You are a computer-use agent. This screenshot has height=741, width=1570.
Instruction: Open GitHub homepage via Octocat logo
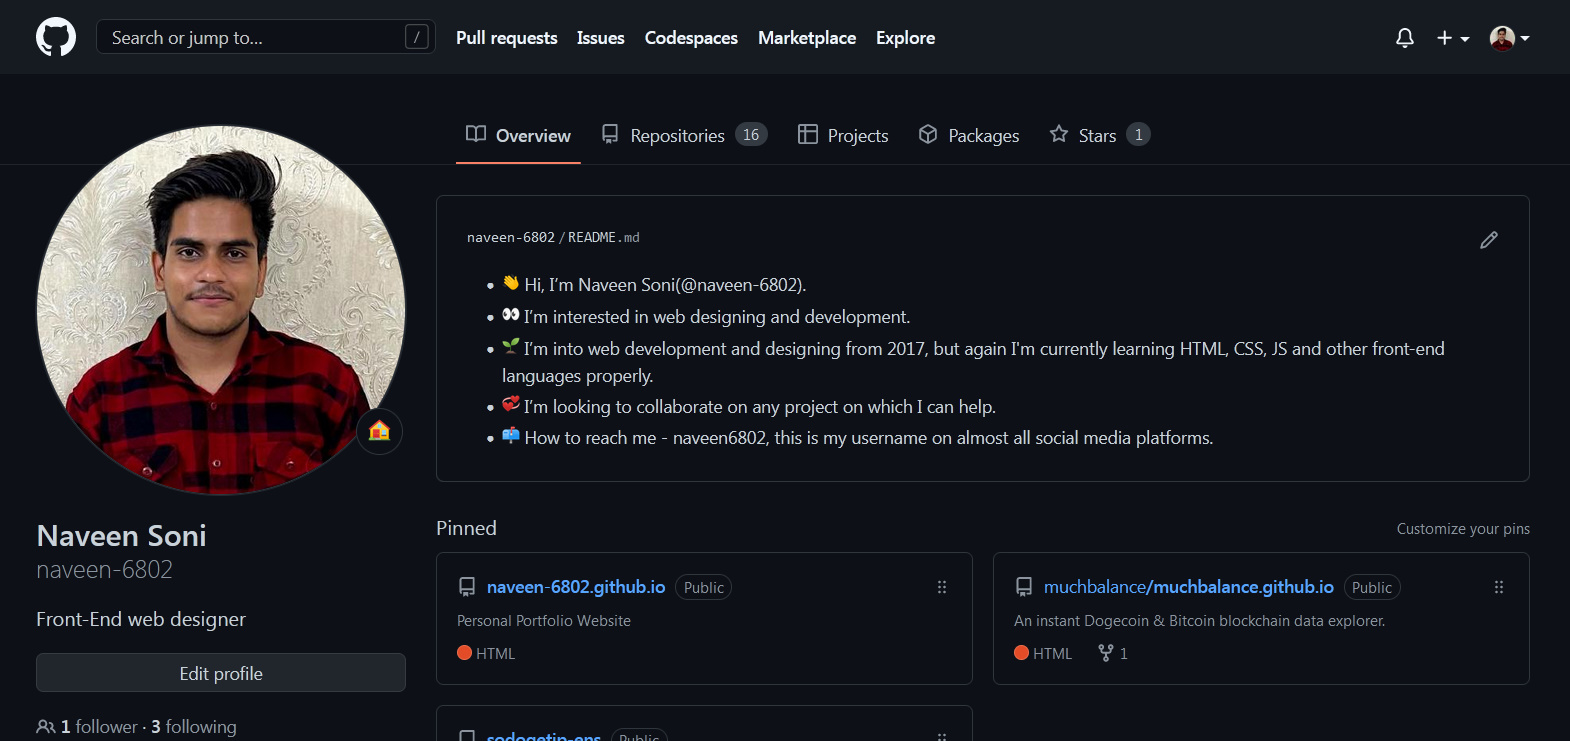coord(56,37)
